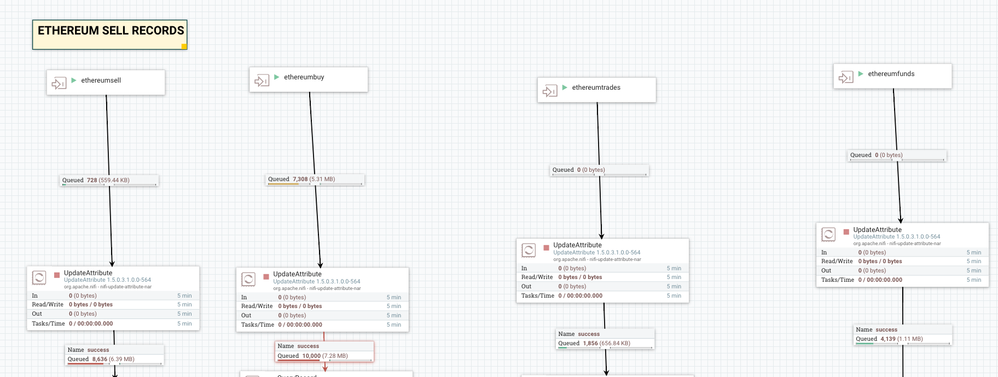Click UpdateAttribute processor icon below ethereumfunds

click(x=829, y=234)
